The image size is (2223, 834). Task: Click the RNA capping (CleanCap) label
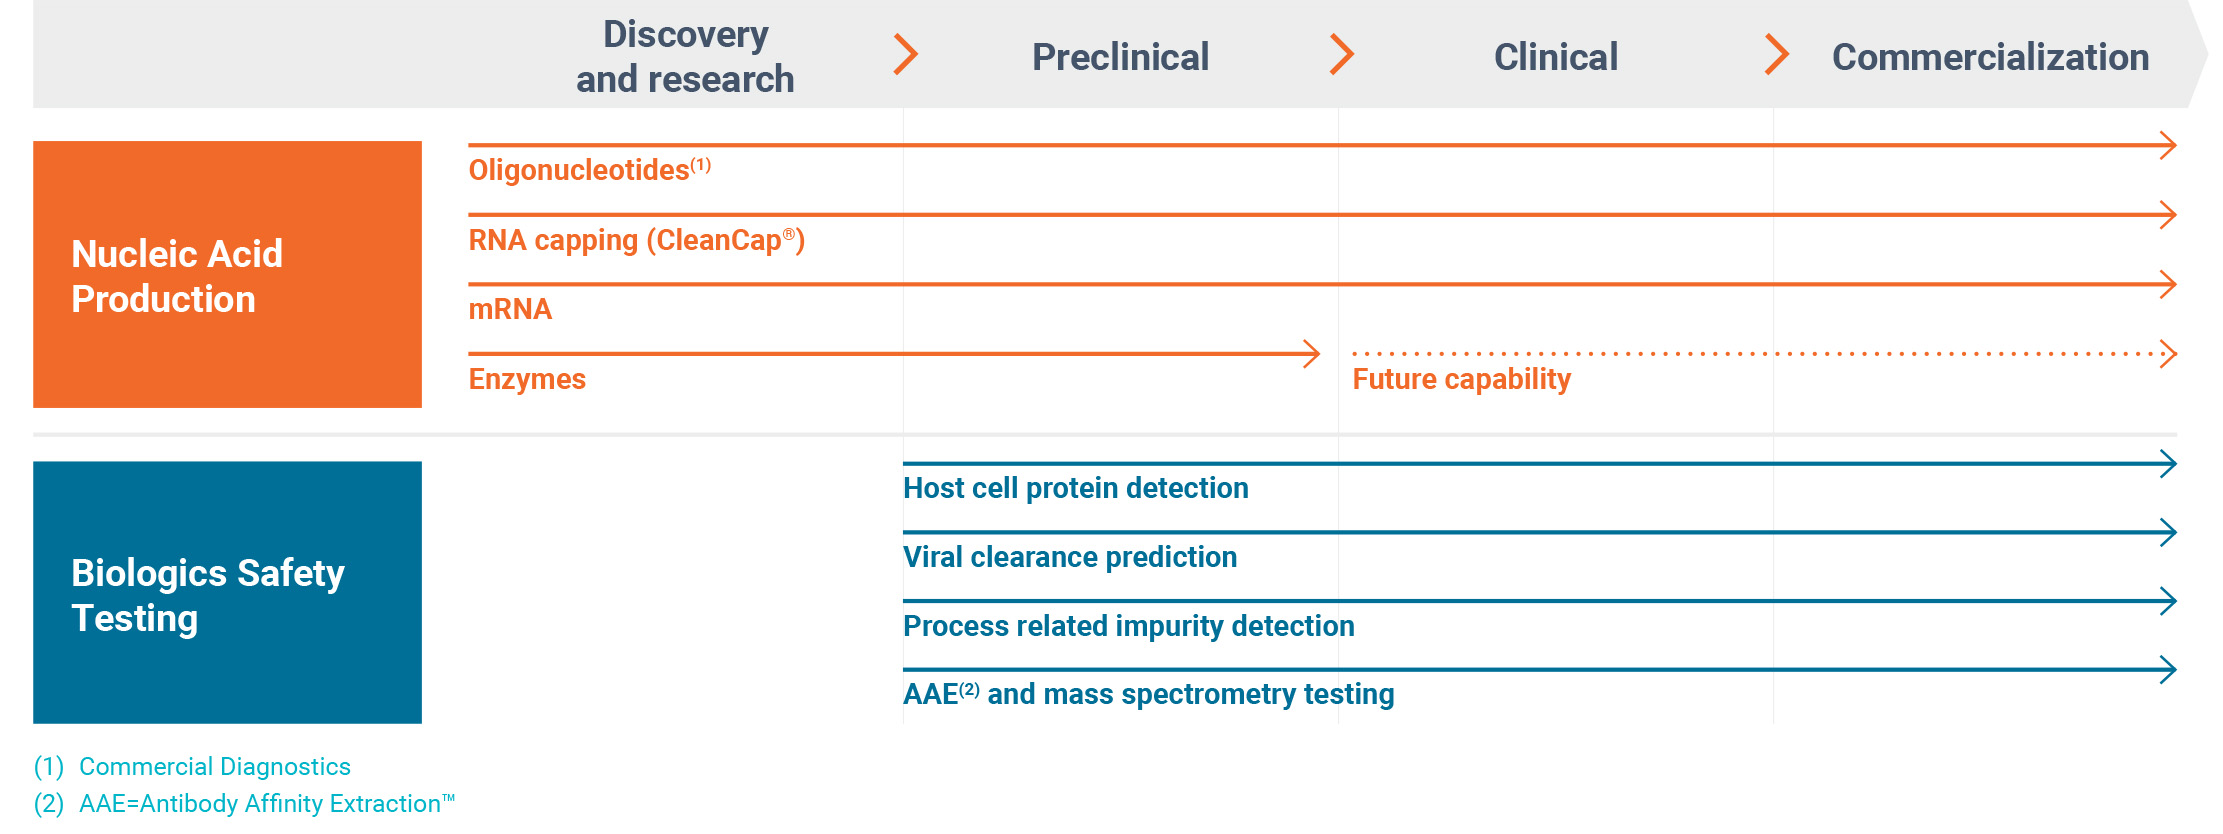click(x=636, y=241)
